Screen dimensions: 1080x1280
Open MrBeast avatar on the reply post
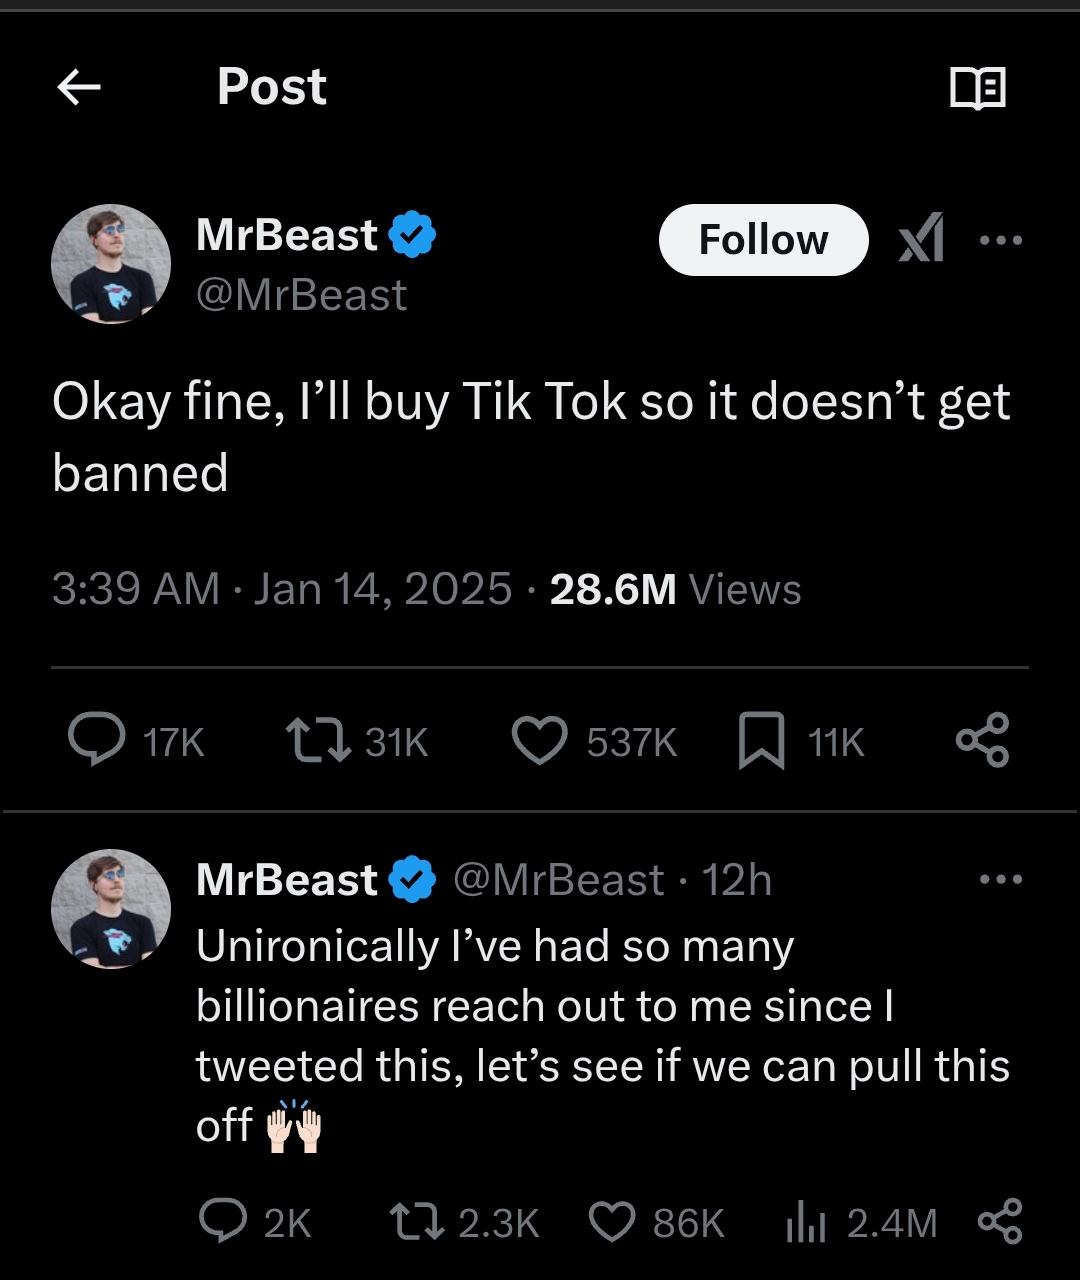(x=111, y=908)
